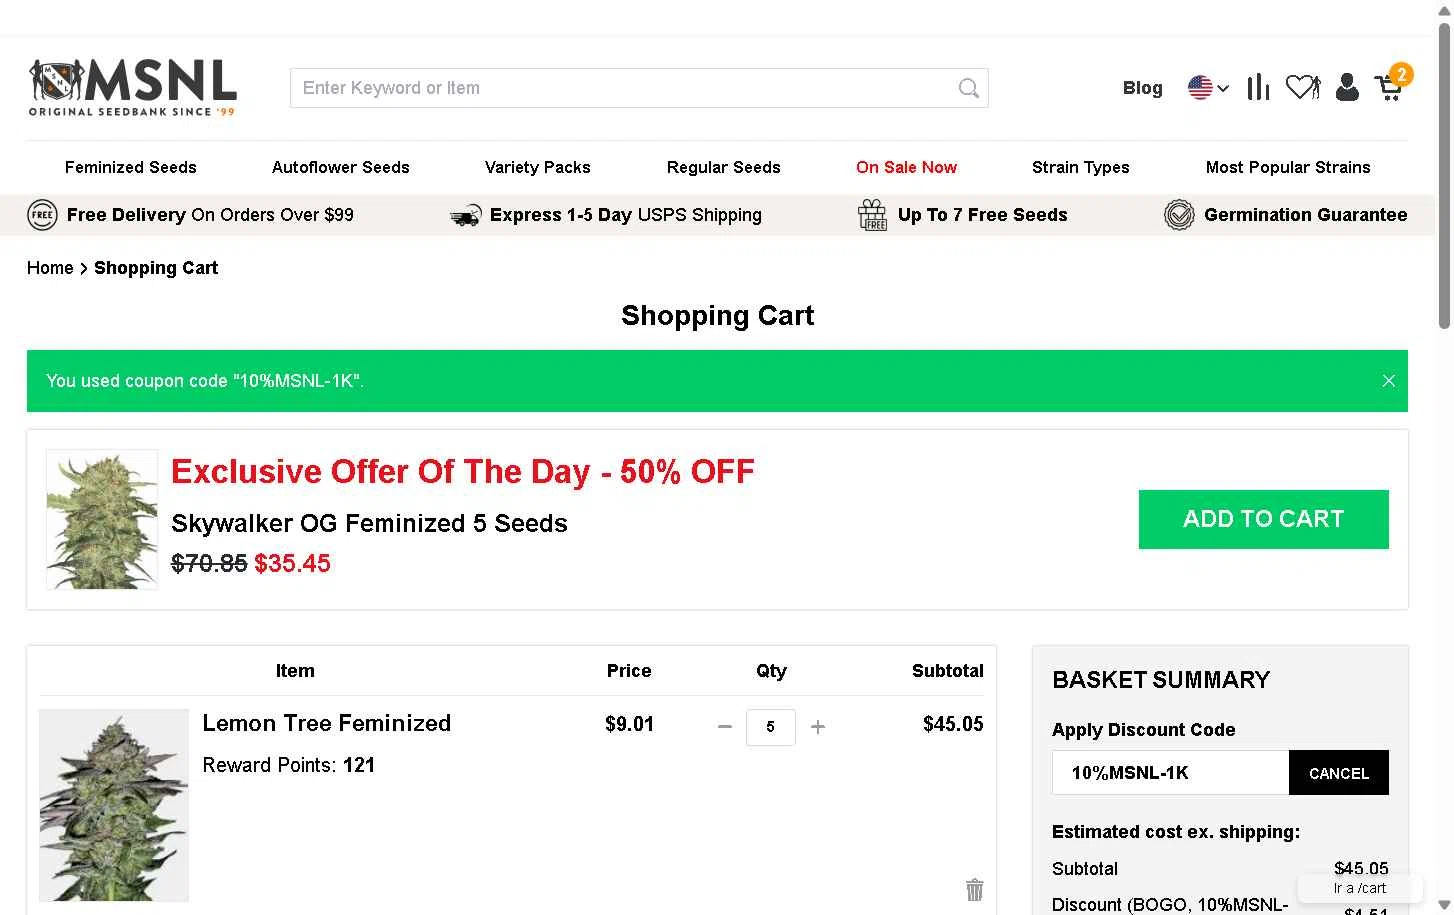Click the search magnifier icon

pyautogui.click(x=968, y=88)
